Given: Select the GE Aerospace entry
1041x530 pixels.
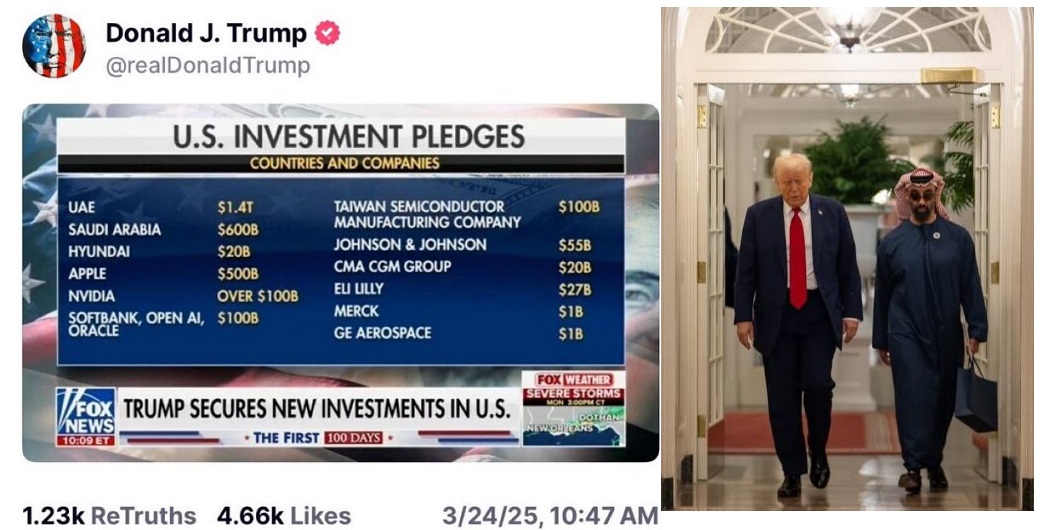Looking at the screenshot, I should [382, 333].
